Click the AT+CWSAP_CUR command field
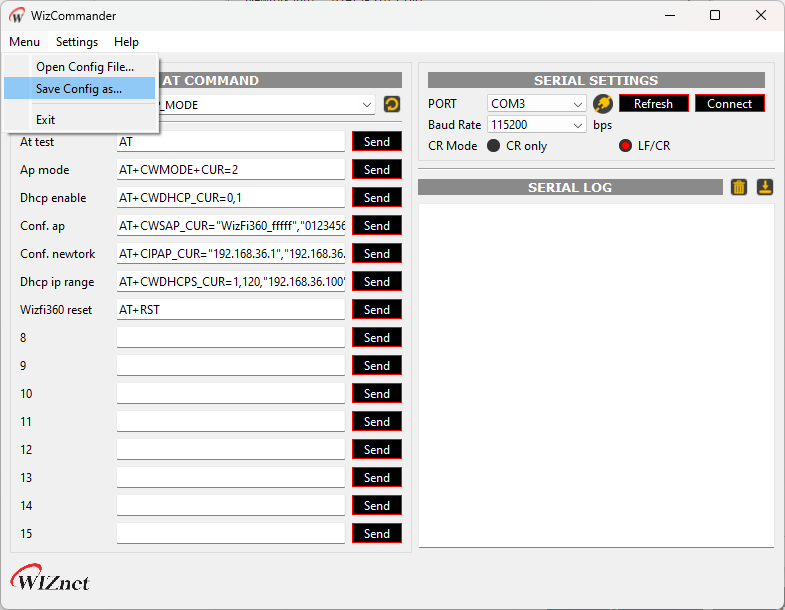785x610 pixels. point(231,226)
